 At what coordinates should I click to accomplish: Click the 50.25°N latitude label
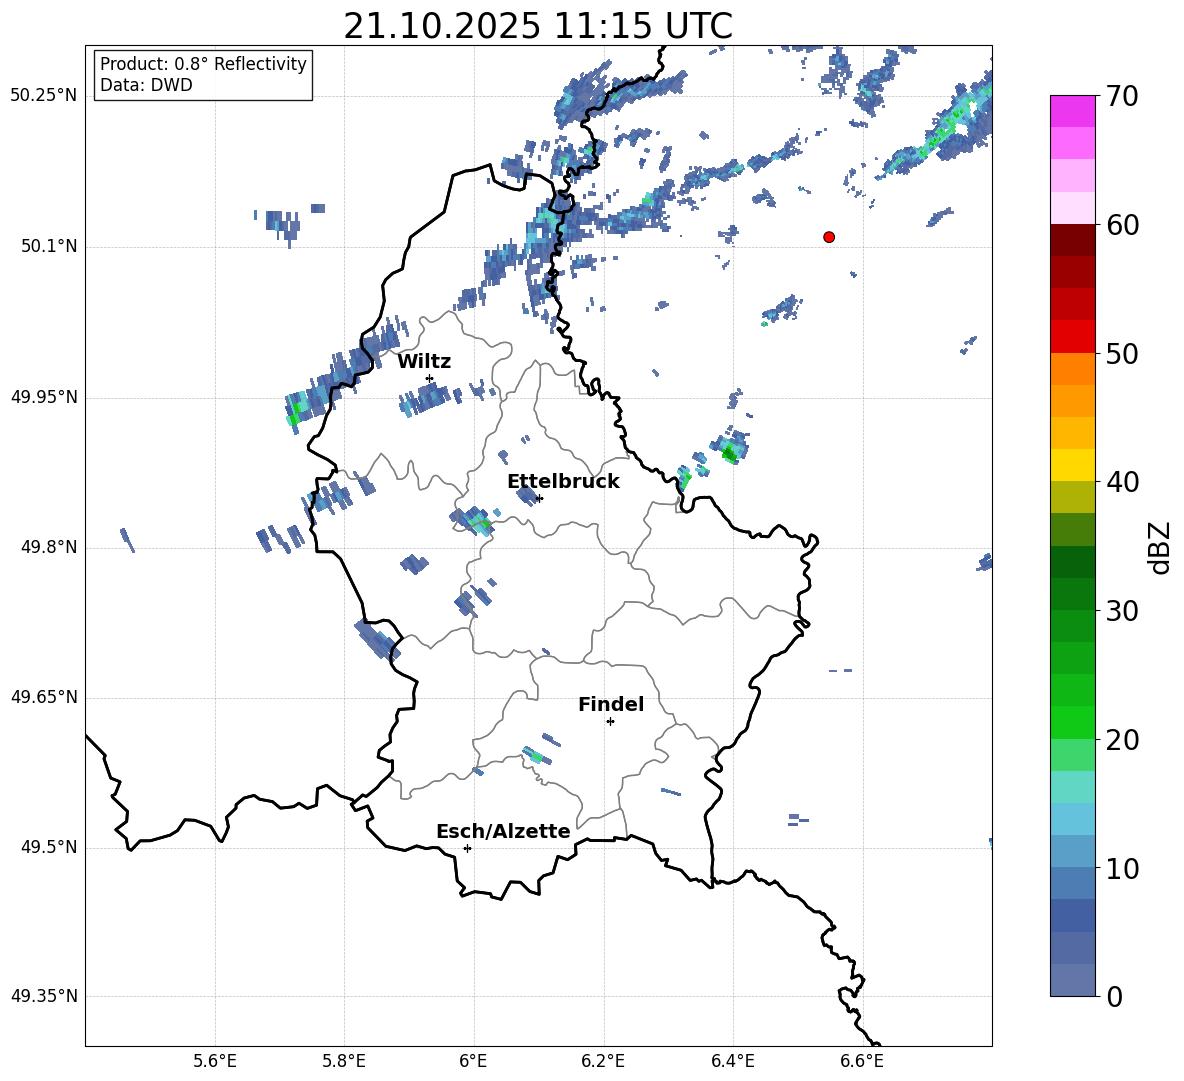(44, 96)
